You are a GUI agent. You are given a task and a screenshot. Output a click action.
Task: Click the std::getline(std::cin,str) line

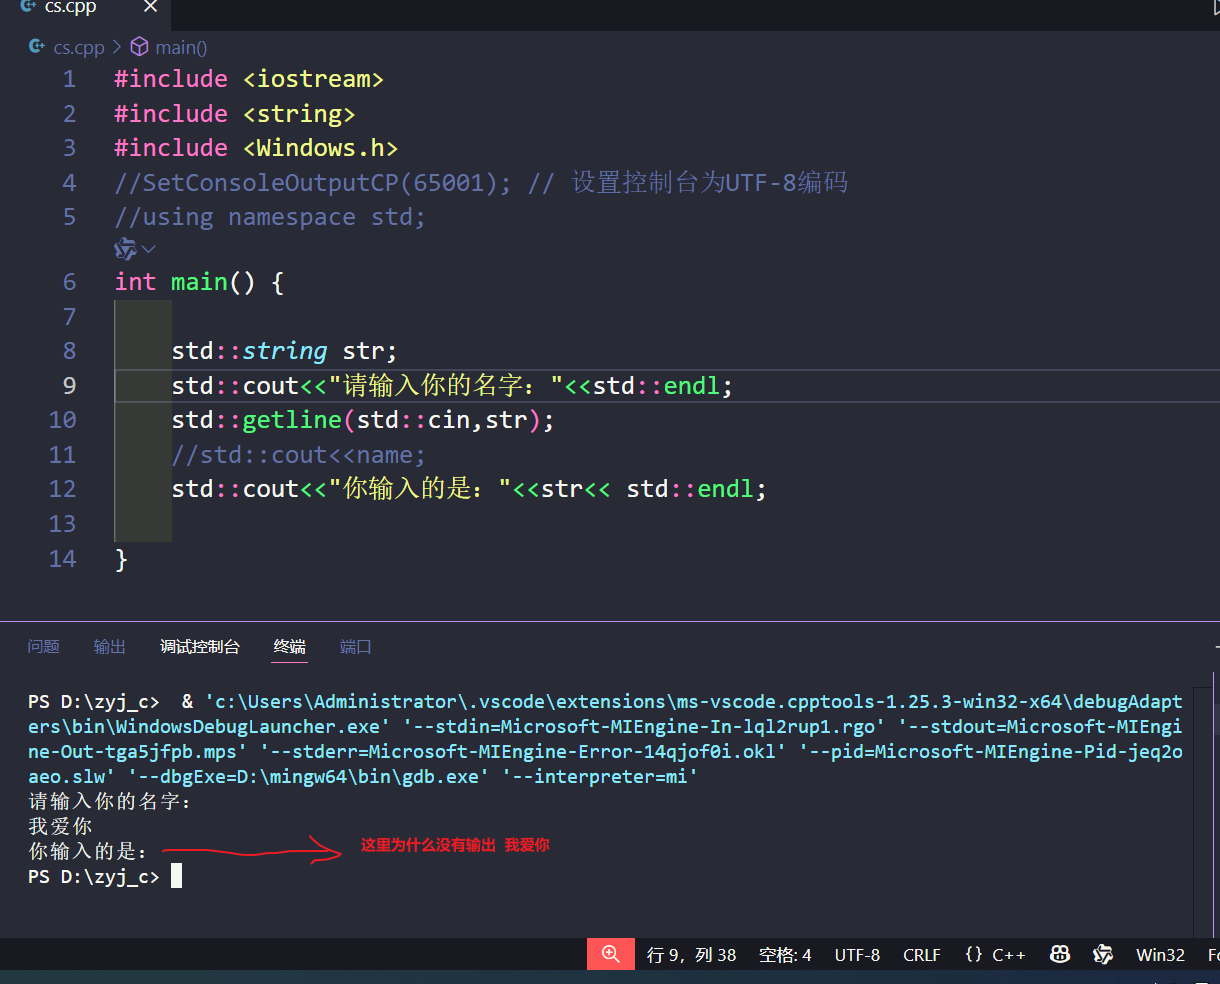[x=362, y=420]
